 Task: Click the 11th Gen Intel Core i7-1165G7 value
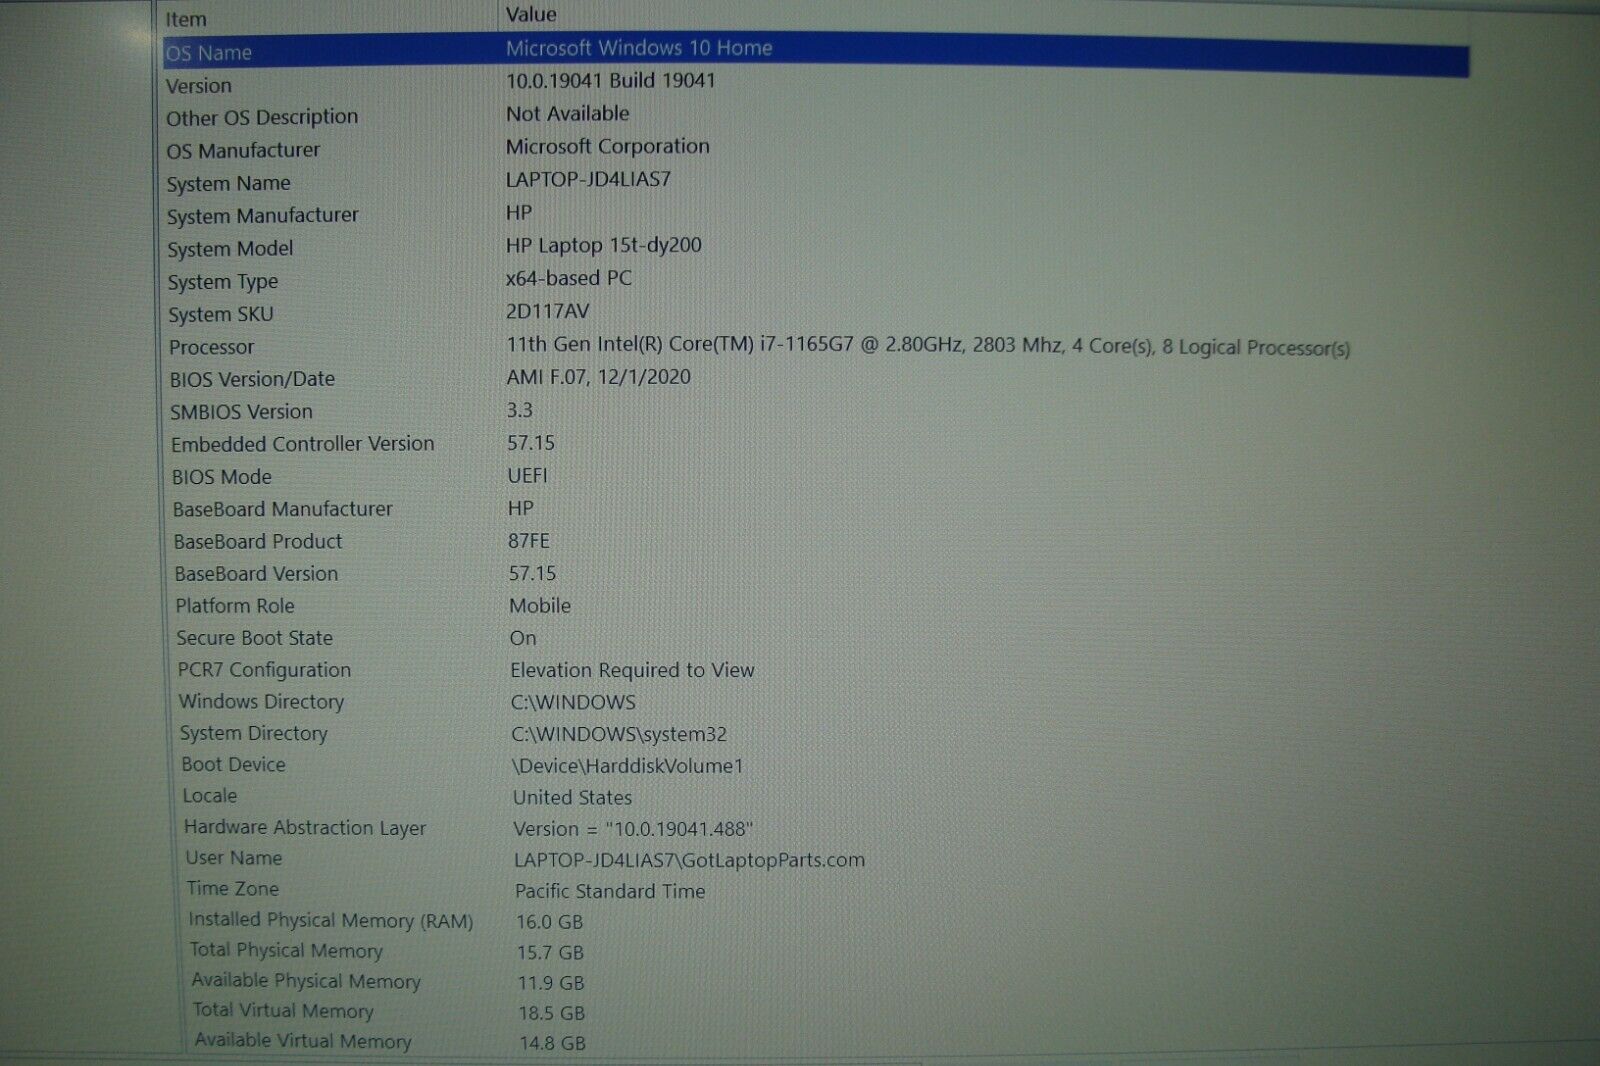coord(928,346)
